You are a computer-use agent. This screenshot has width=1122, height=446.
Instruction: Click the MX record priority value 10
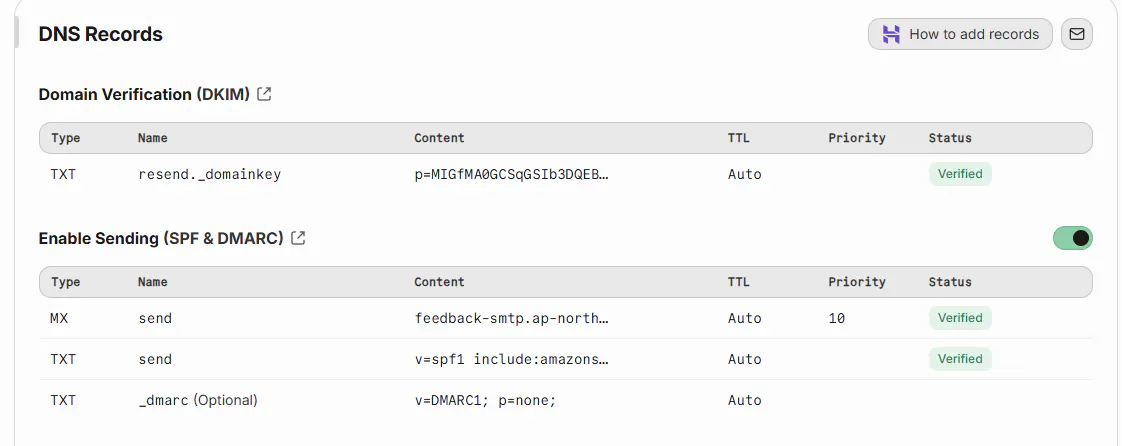pos(837,318)
